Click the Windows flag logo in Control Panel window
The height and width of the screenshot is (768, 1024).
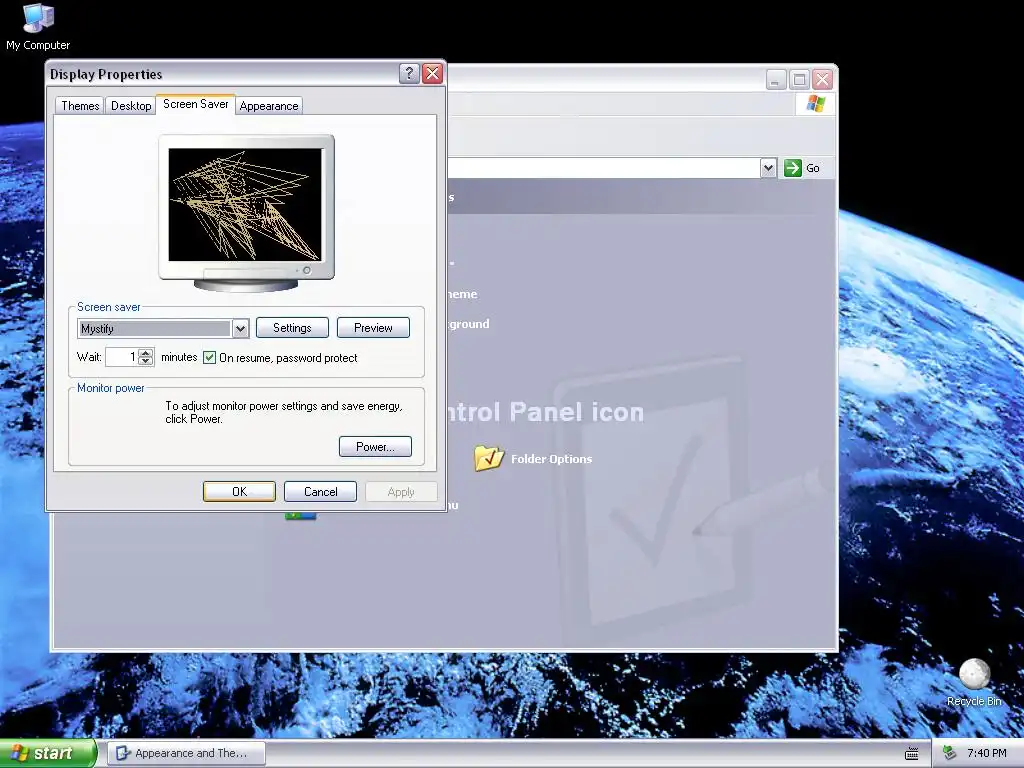click(x=815, y=103)
